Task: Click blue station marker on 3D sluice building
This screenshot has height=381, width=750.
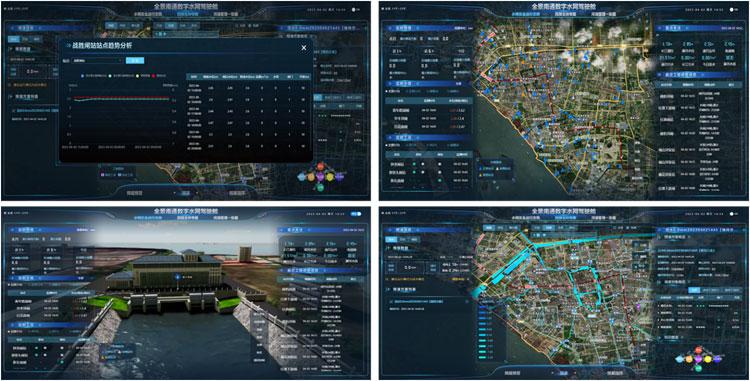Action: point(176,276)
